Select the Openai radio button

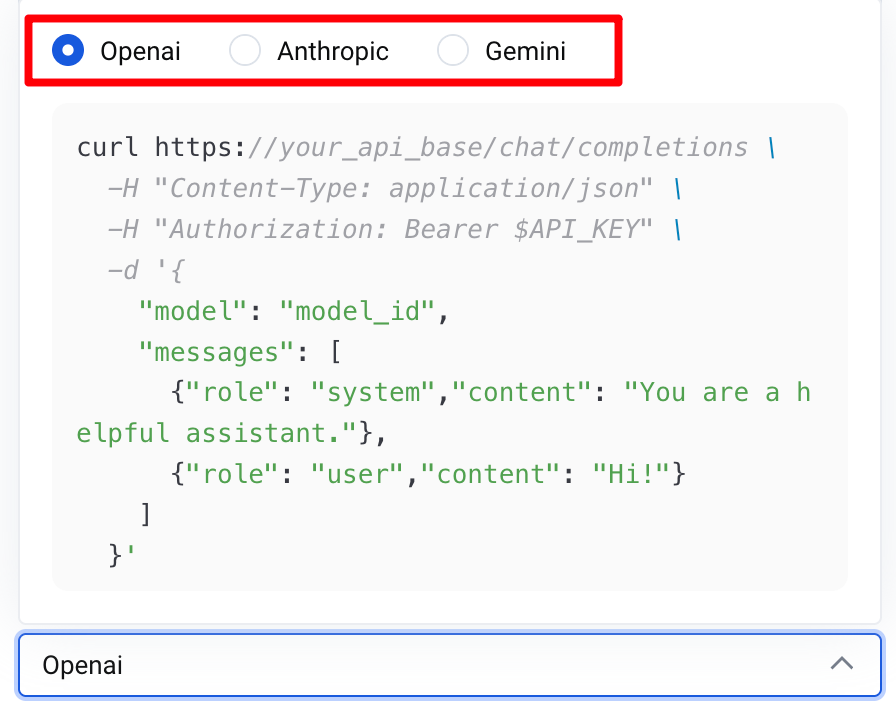pyautogui.click(x=68, y=51)
